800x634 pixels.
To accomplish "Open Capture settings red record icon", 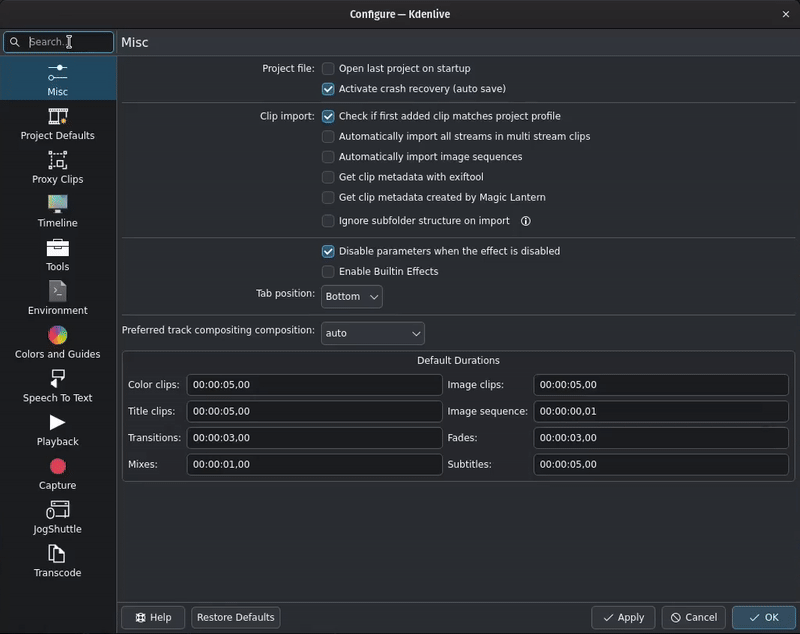I will point(58,466).
